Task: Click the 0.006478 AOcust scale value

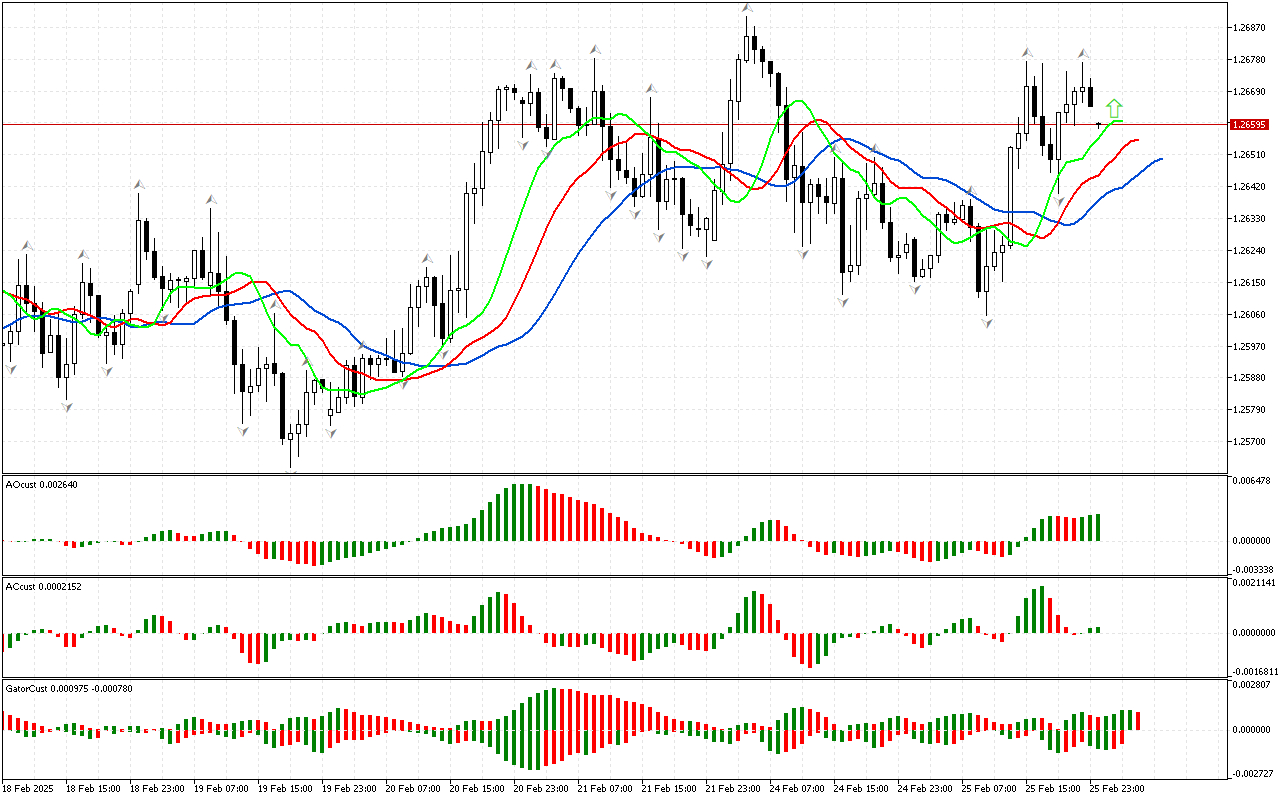Action: point(1250,482)
